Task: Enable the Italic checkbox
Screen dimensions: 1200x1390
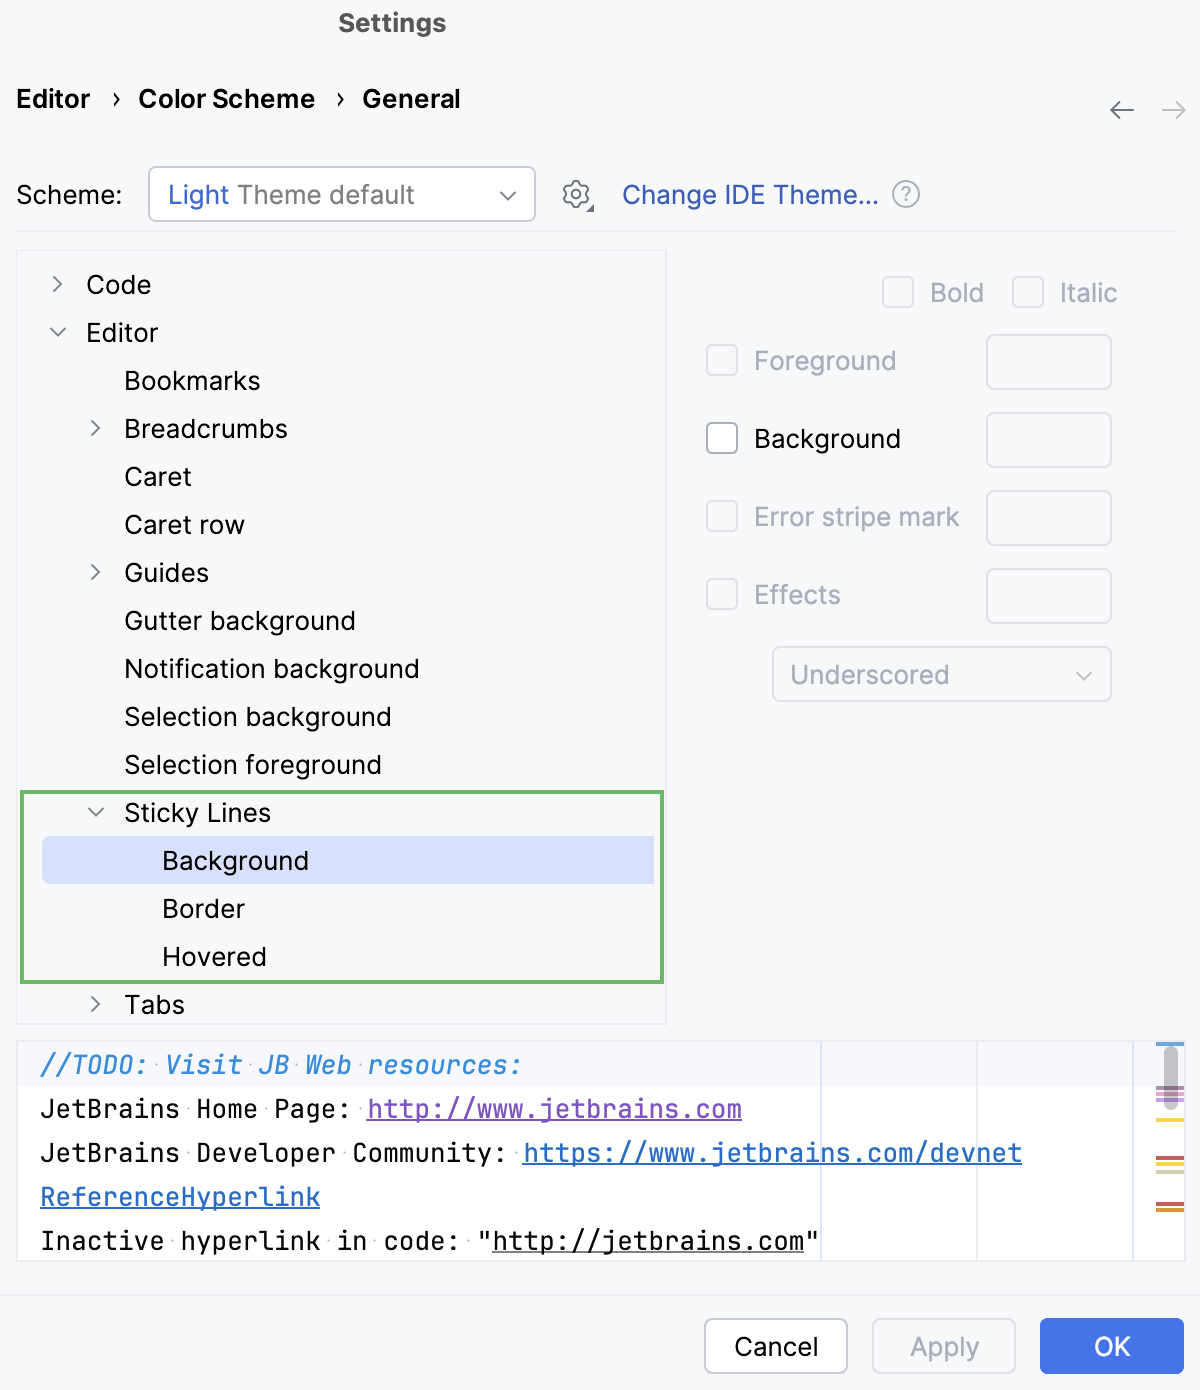Action: [x=1028, y=292]
